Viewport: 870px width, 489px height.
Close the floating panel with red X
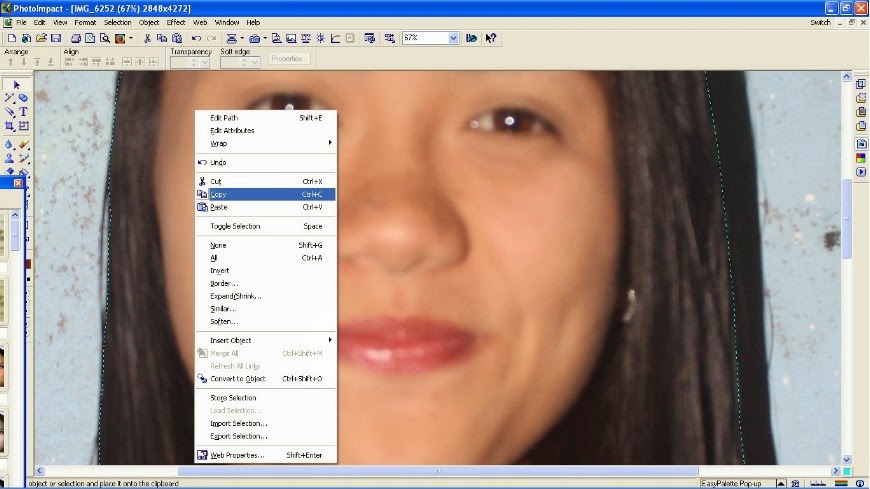18,183
